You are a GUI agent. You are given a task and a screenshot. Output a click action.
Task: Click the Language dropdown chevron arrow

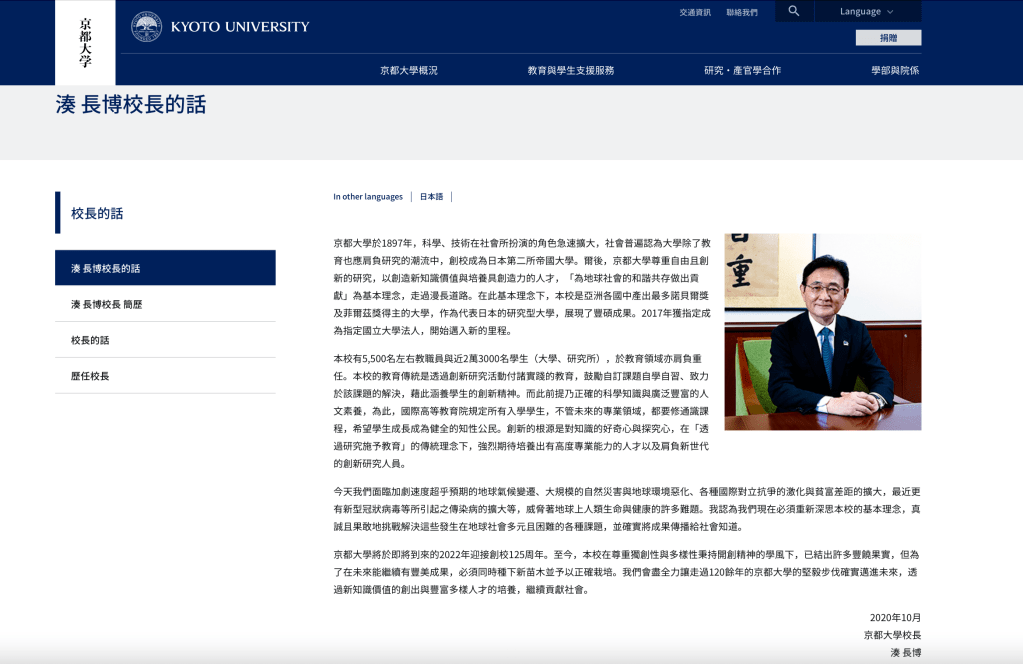889,12
